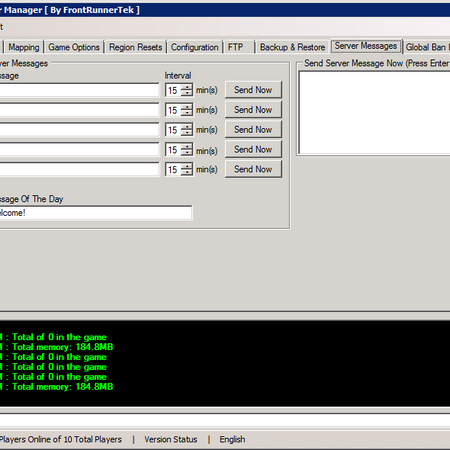Click the Send Server Message Now text box
This screenshot has height=450, width=450.
pyautogui.click(x=374, y=113)
